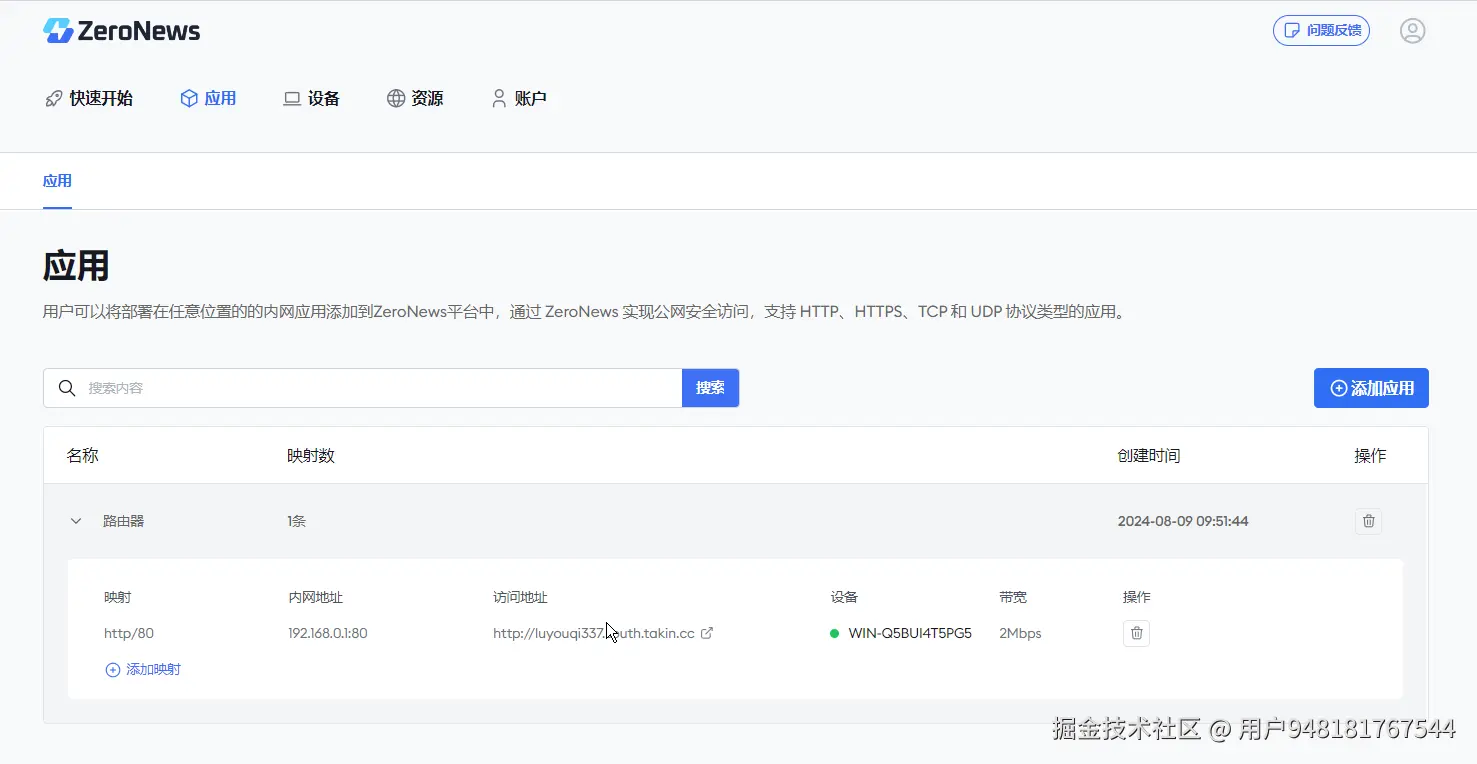The height and width of the screenshot is (764, 1477).
Task: Click the 资源 tab's globe icon
Action: click(394, 97)
